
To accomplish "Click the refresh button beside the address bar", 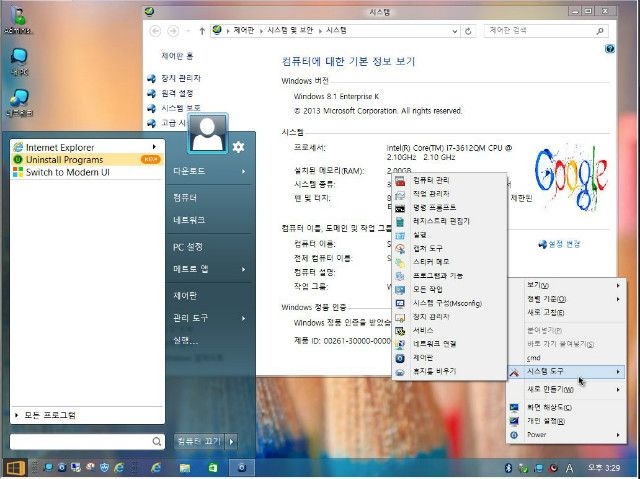I will coord(468,31).
